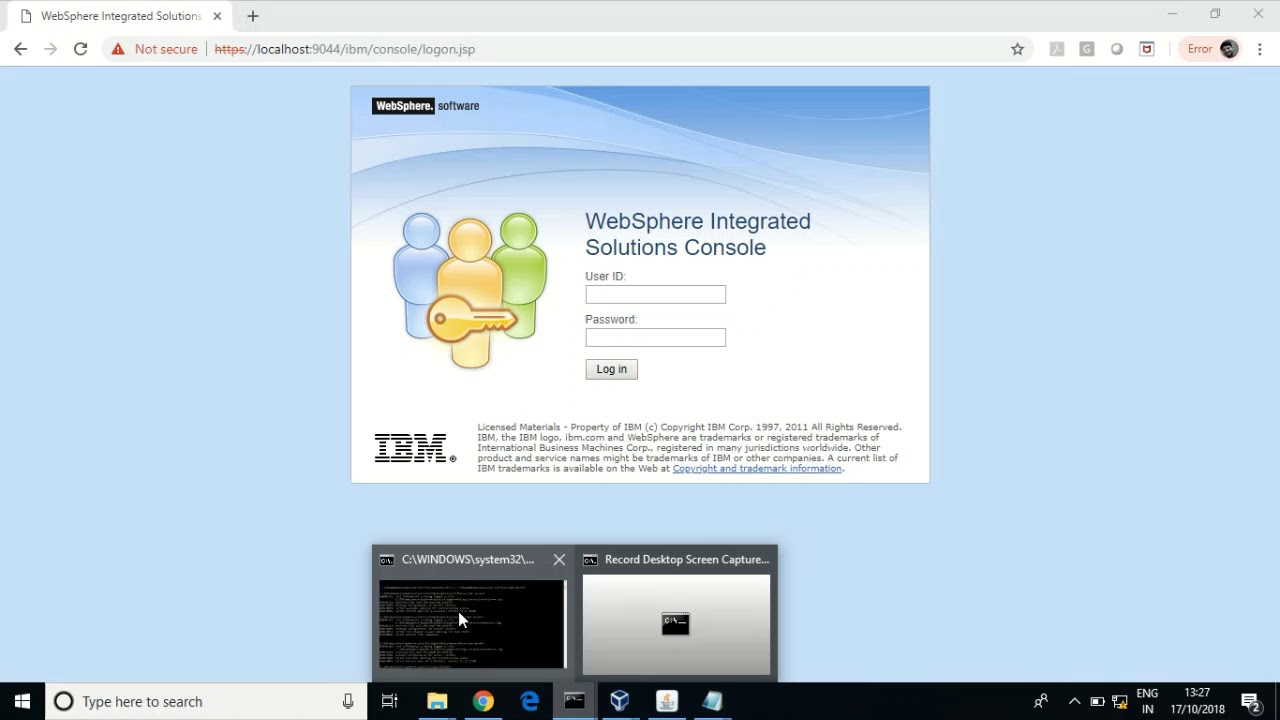Click the User ID input field
The width and height of the screenshot is (1280, 720).
[655, 294]
